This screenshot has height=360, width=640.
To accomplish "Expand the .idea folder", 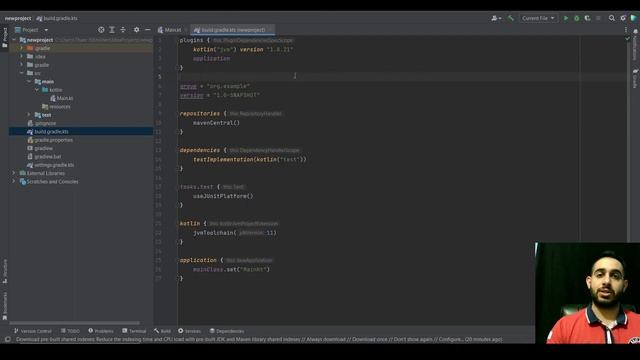I will [x=22, y=56].
